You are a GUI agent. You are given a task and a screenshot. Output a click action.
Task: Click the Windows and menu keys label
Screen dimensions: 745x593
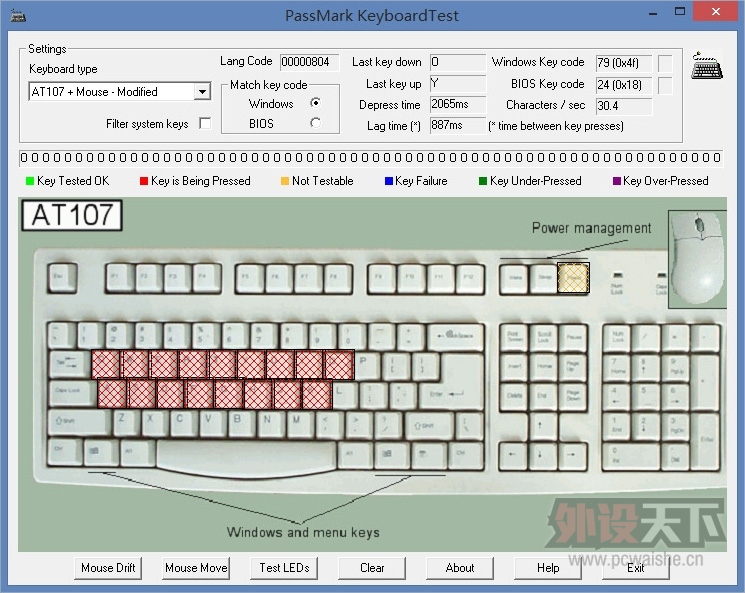(303, 532)
